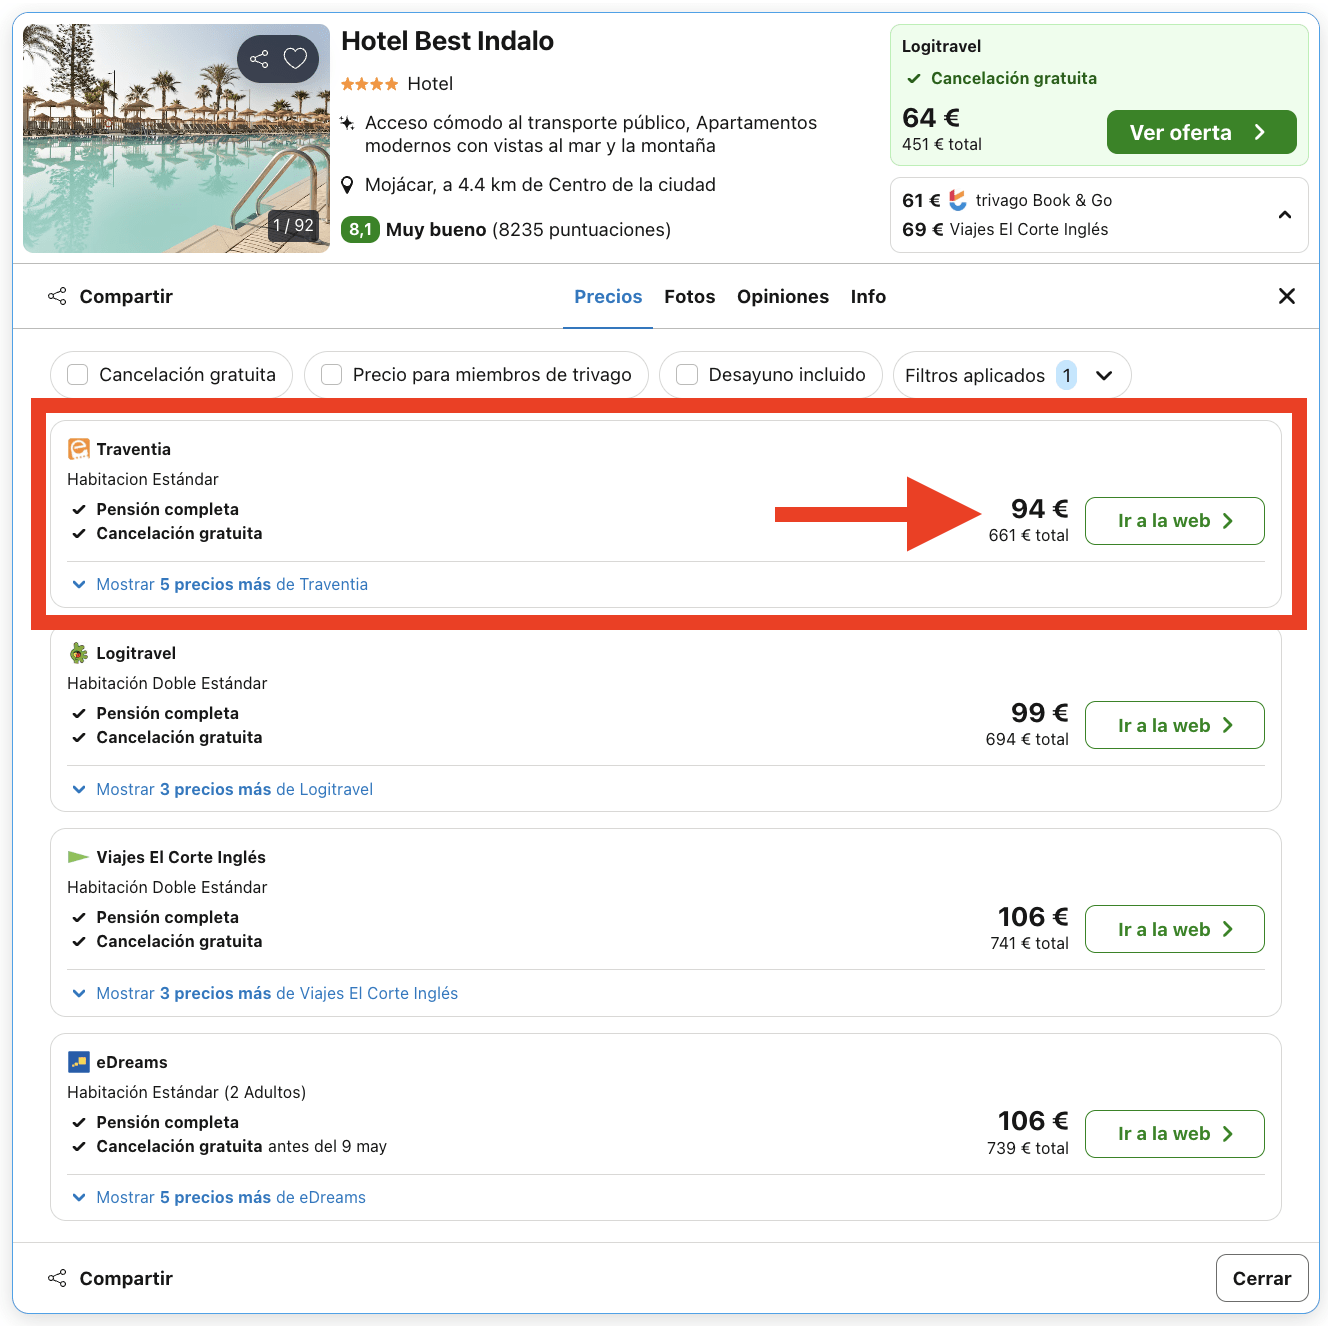Enable the Desayuno incluido filter checkbox

coord(686,374)
